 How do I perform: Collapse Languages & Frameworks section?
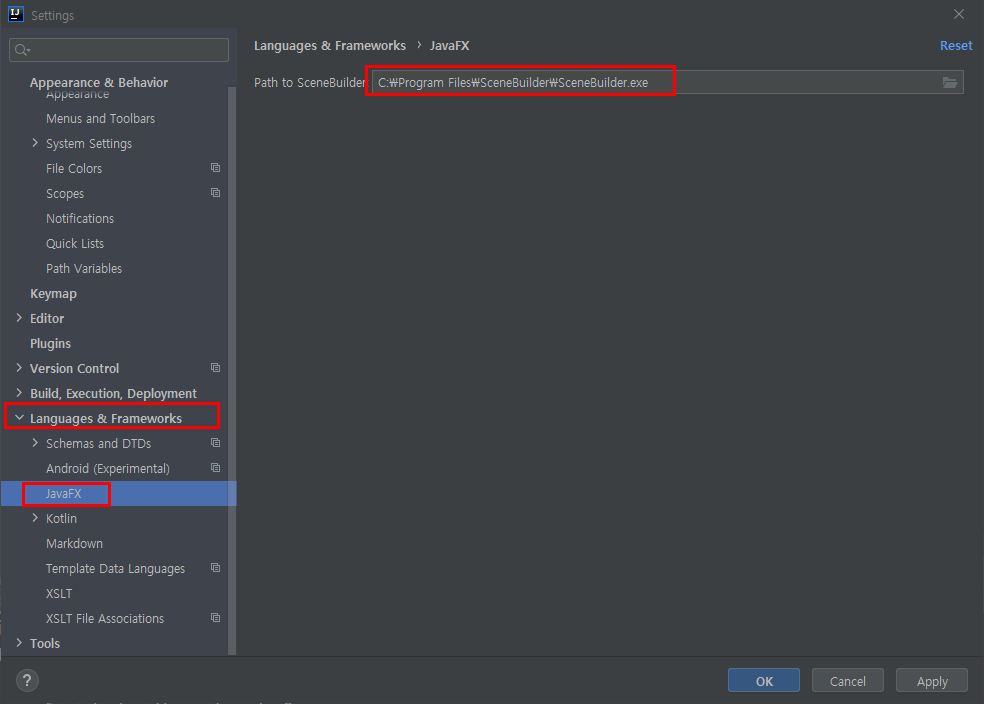point(19,417)
